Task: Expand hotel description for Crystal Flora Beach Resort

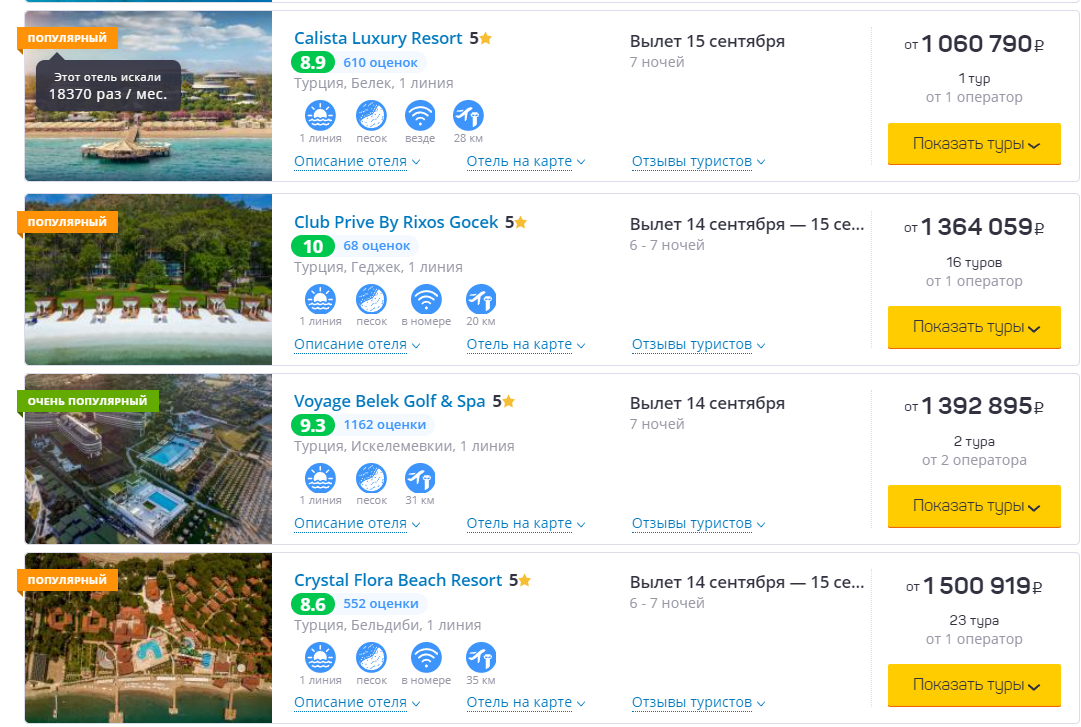Action: coord(356,702)
